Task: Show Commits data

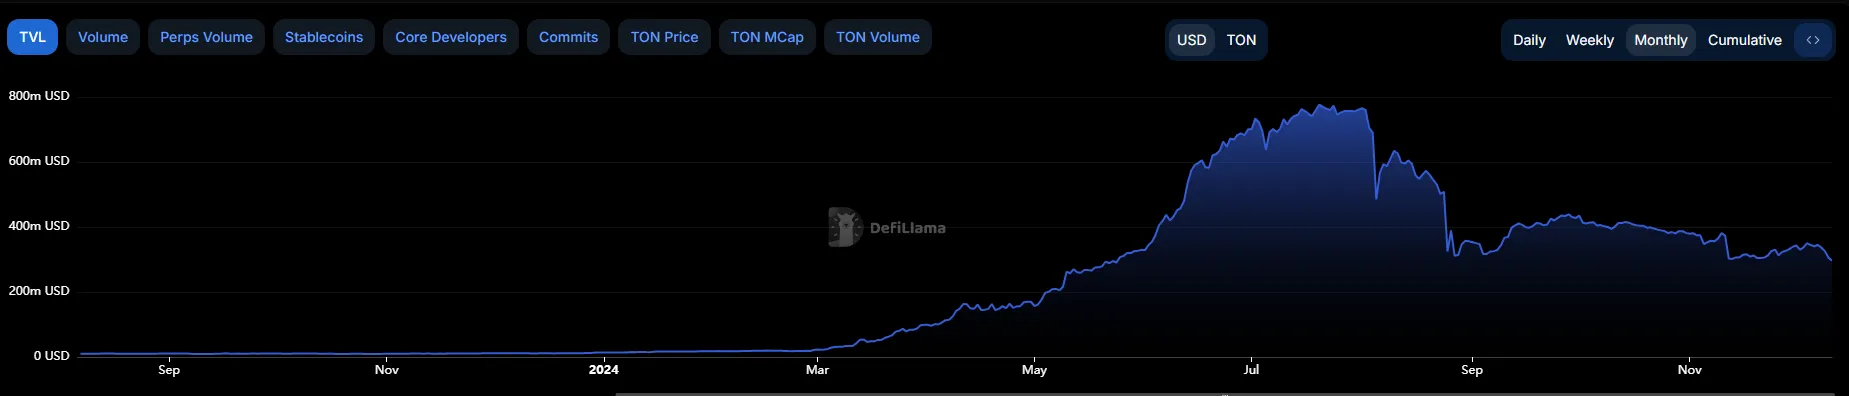Action: 568,37
